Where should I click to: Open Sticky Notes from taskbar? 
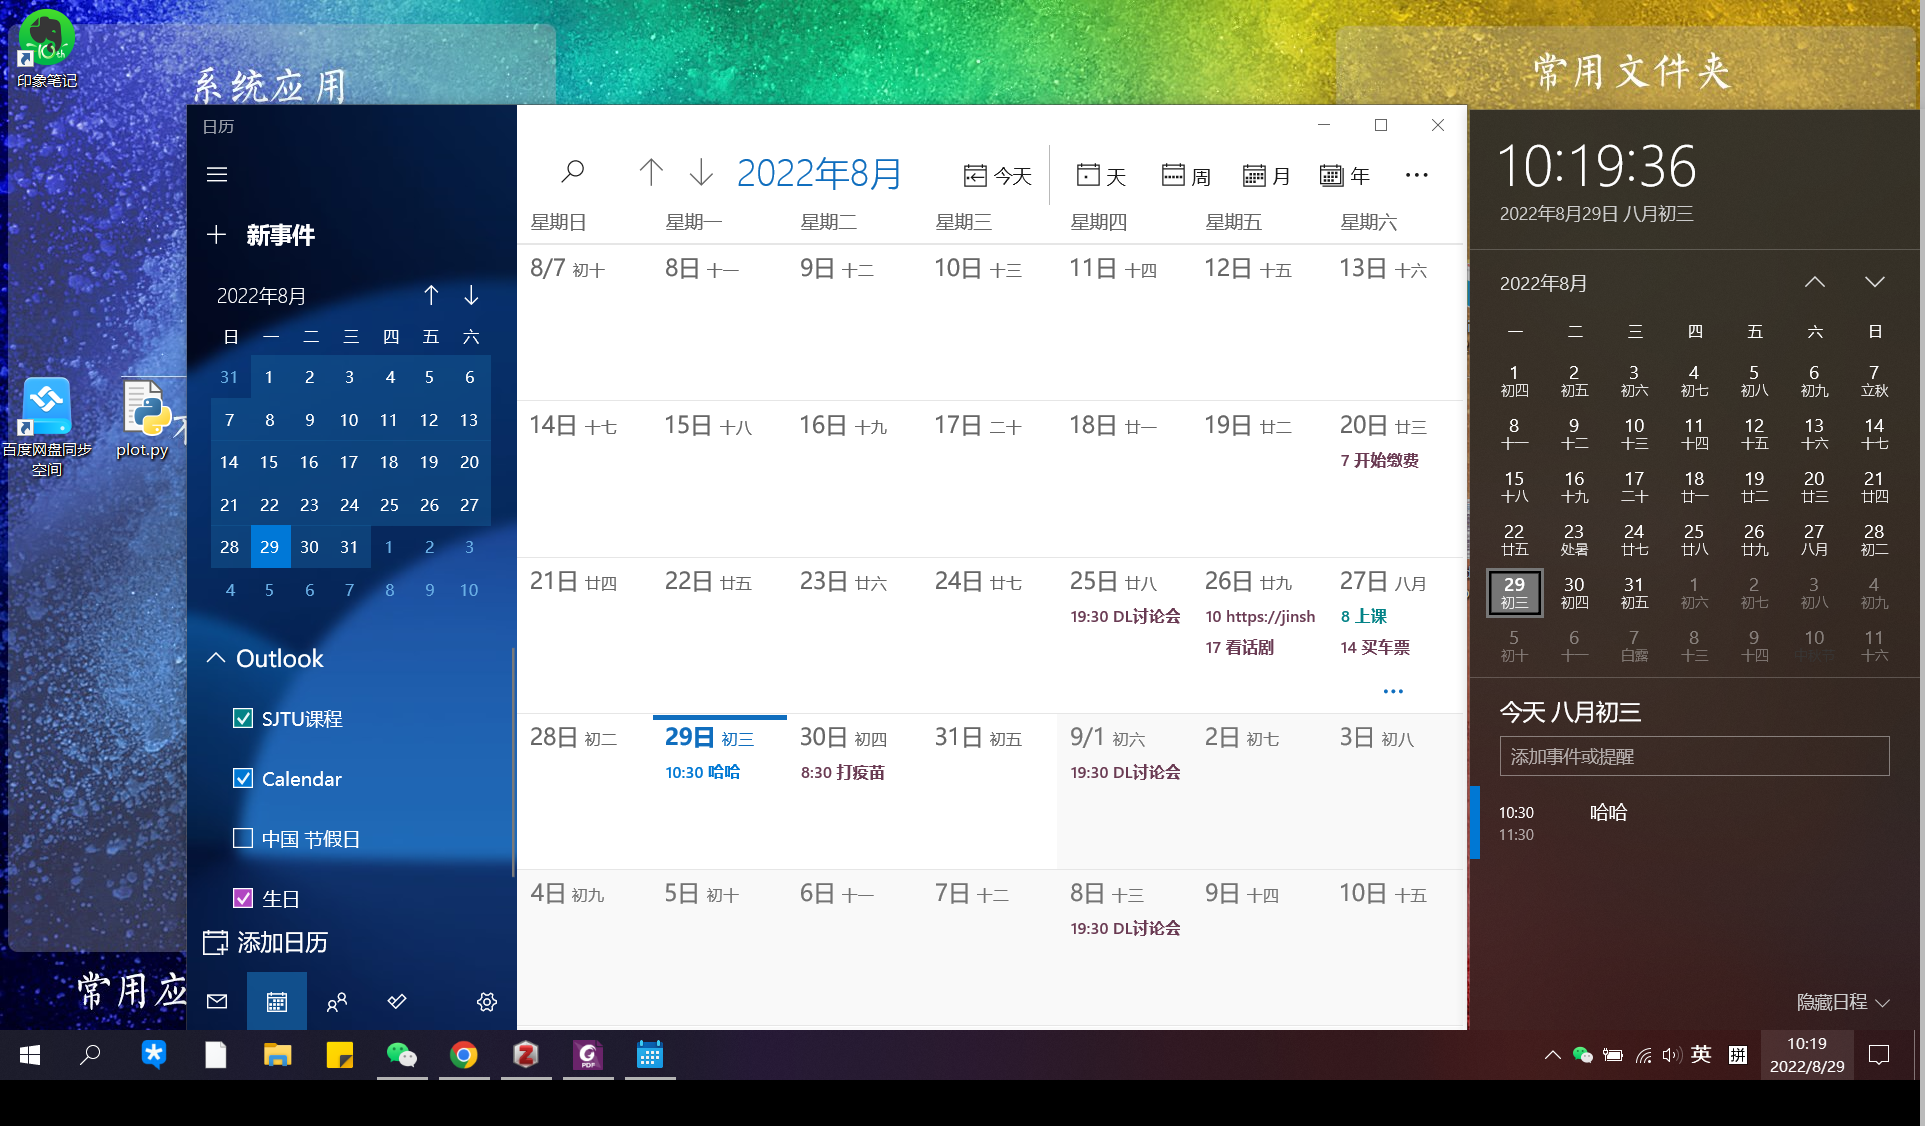339,1054
